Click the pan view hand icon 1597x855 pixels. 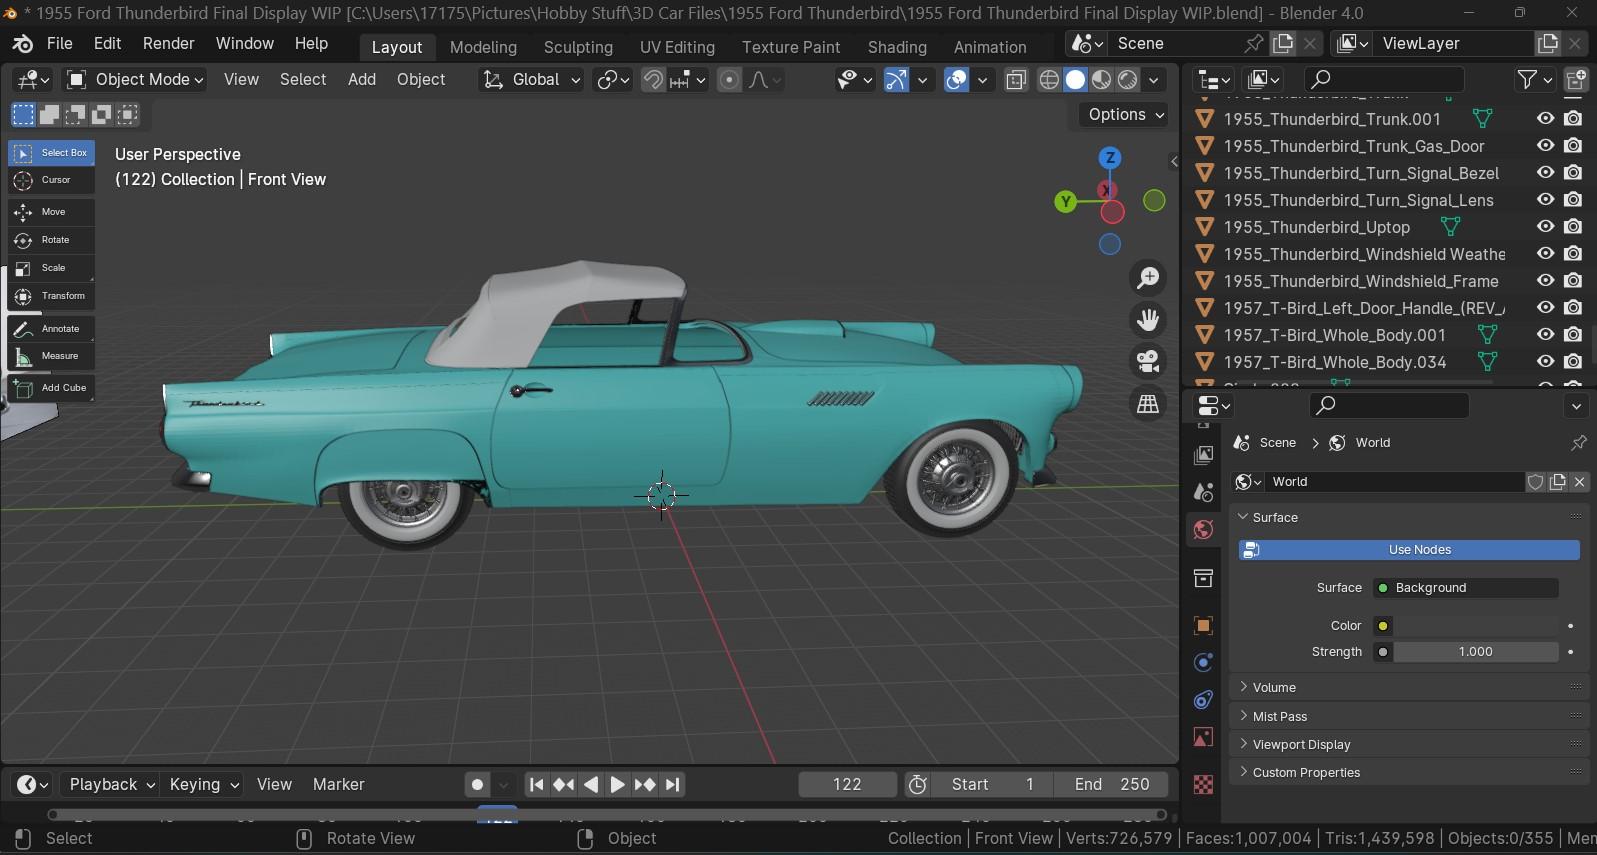(x=1148, y=320)
